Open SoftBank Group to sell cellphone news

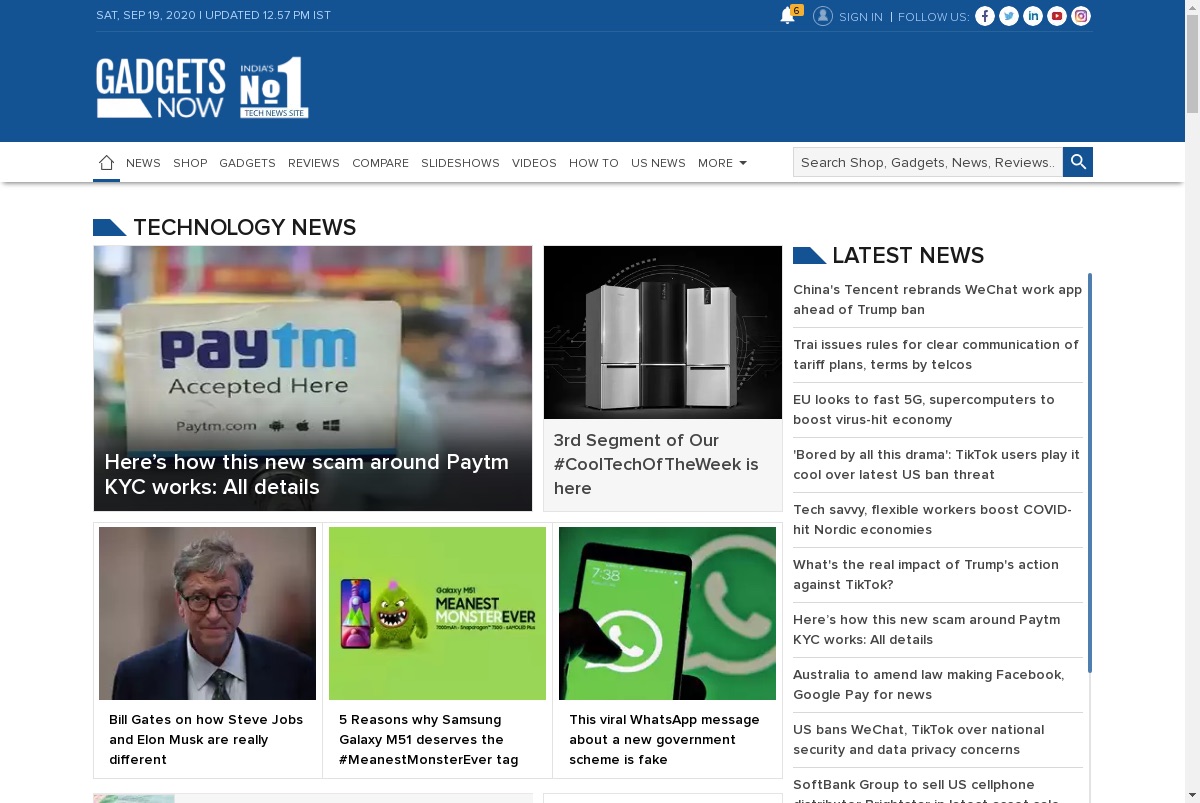[x=926, y=790]
